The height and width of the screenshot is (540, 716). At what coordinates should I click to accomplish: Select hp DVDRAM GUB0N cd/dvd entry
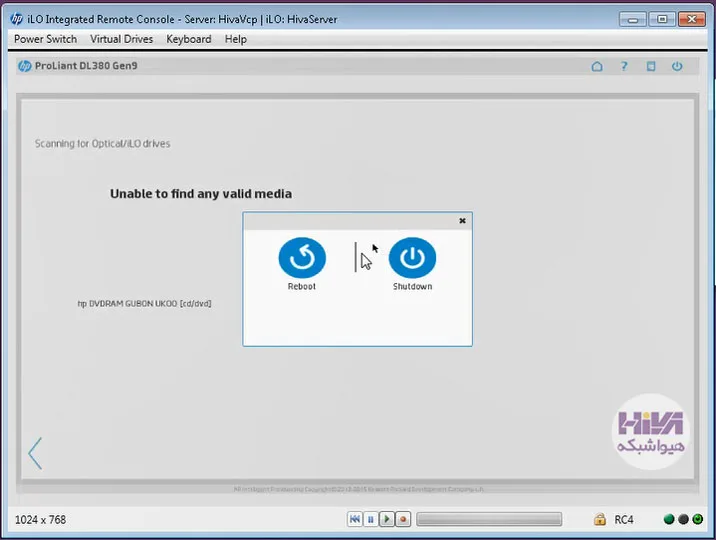click(x=144, y=304)
